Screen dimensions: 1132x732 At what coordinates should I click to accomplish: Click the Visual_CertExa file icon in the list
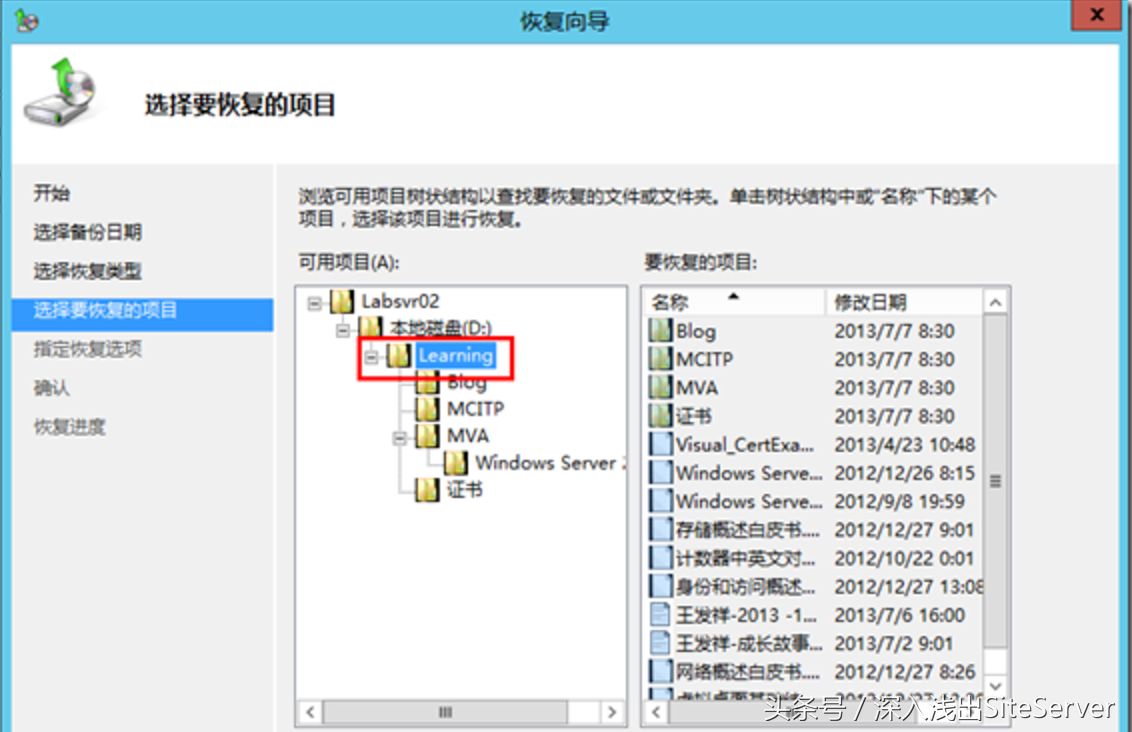662,445
